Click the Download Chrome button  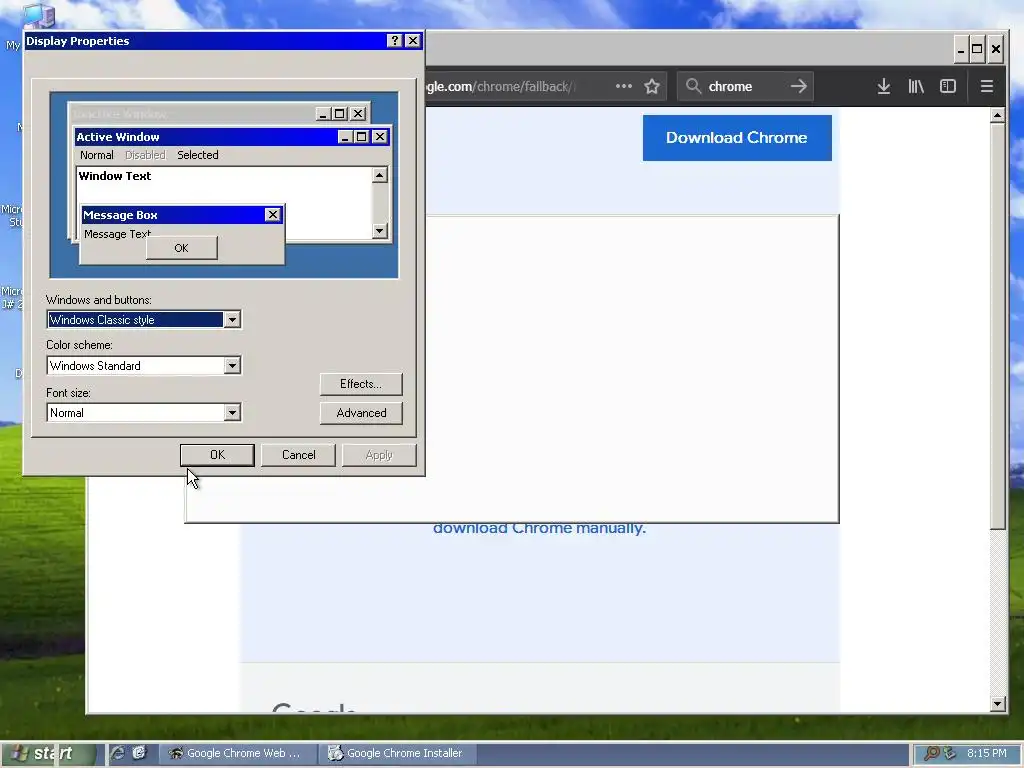[x=737, y=138]
